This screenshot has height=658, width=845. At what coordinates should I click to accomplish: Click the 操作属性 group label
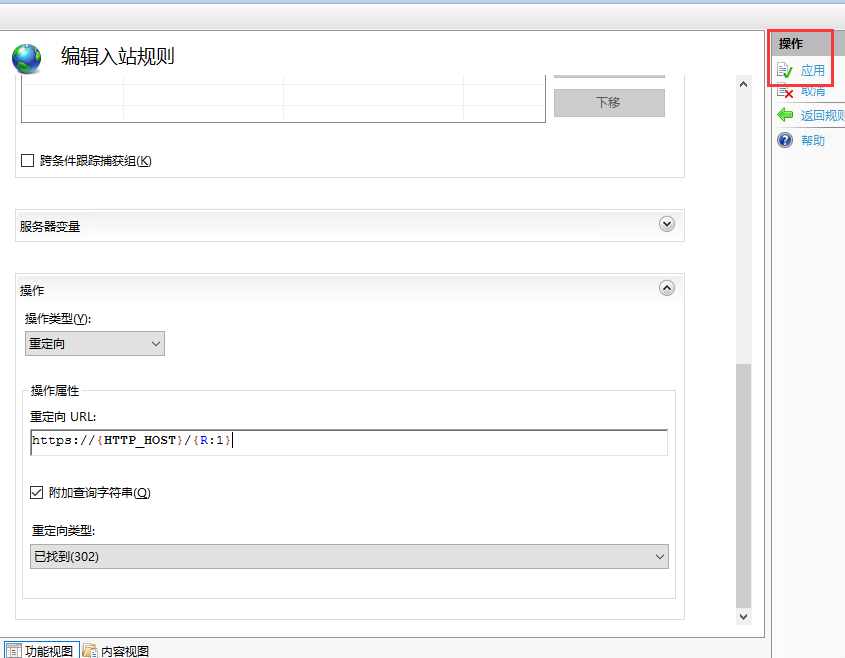point(55,391)
